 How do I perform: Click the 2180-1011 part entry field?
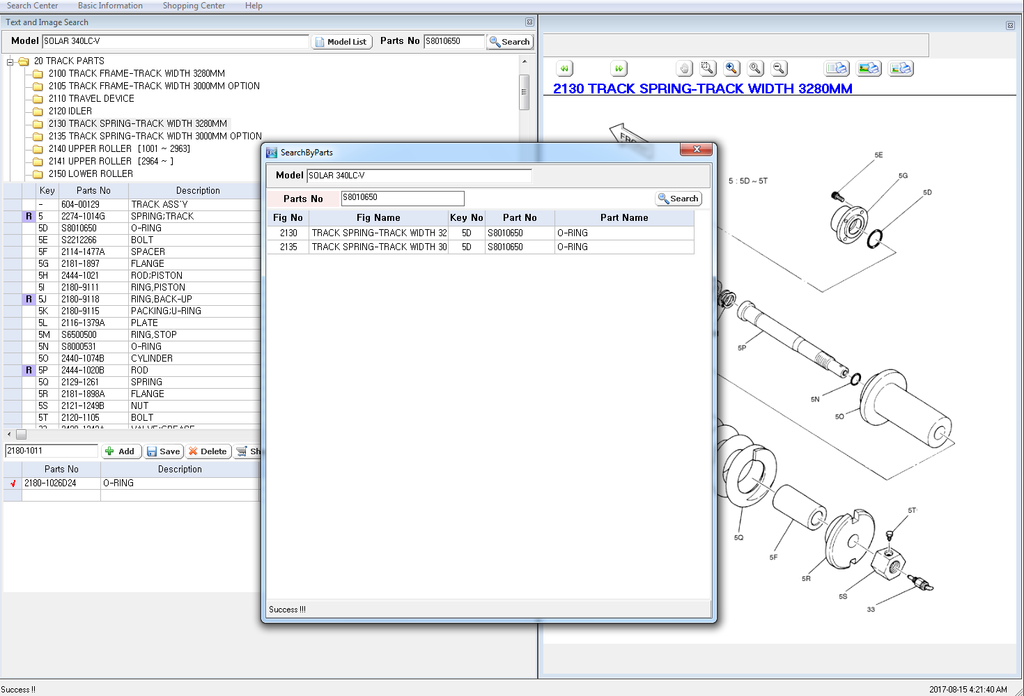click(x=51, y=451)
